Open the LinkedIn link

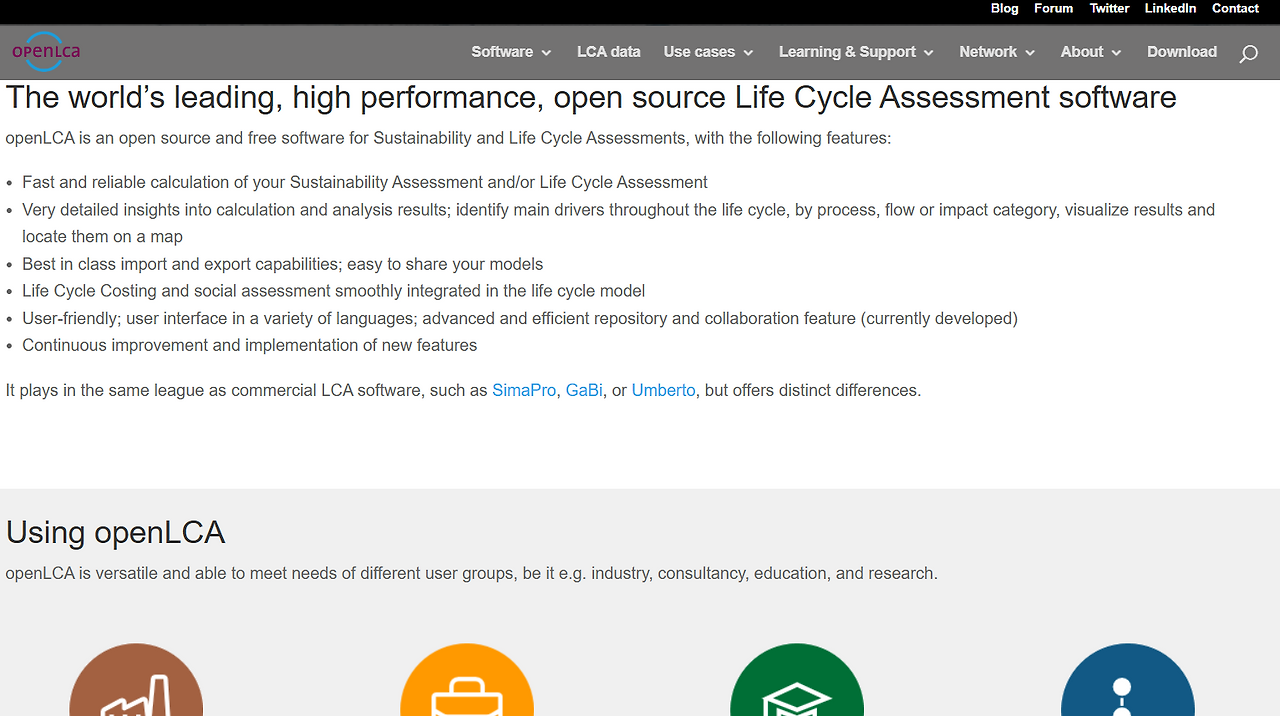(1170, 8)
